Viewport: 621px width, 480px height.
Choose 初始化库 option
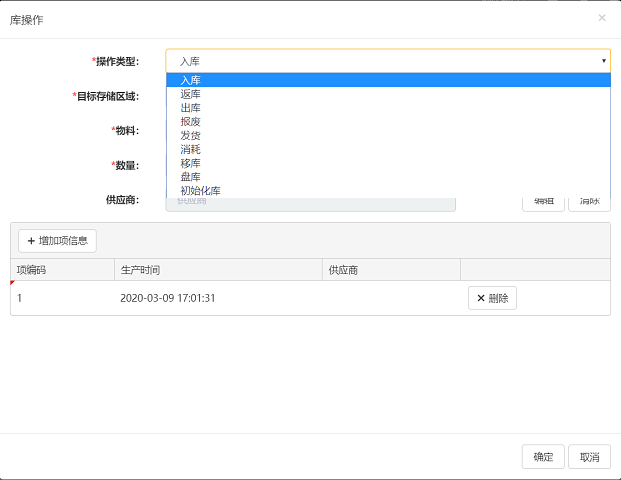tap(200, 191)
